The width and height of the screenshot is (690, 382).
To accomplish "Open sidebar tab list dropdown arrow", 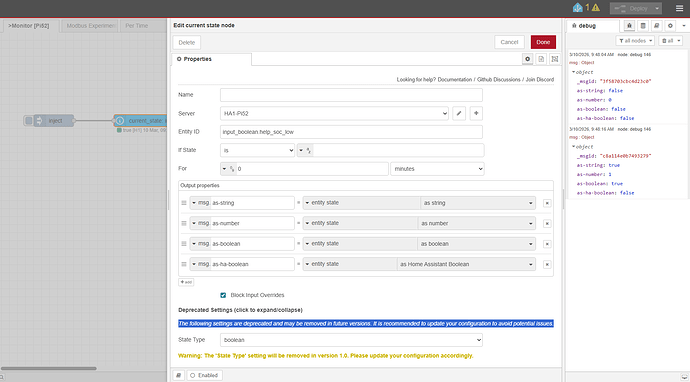I will point(684,26).
